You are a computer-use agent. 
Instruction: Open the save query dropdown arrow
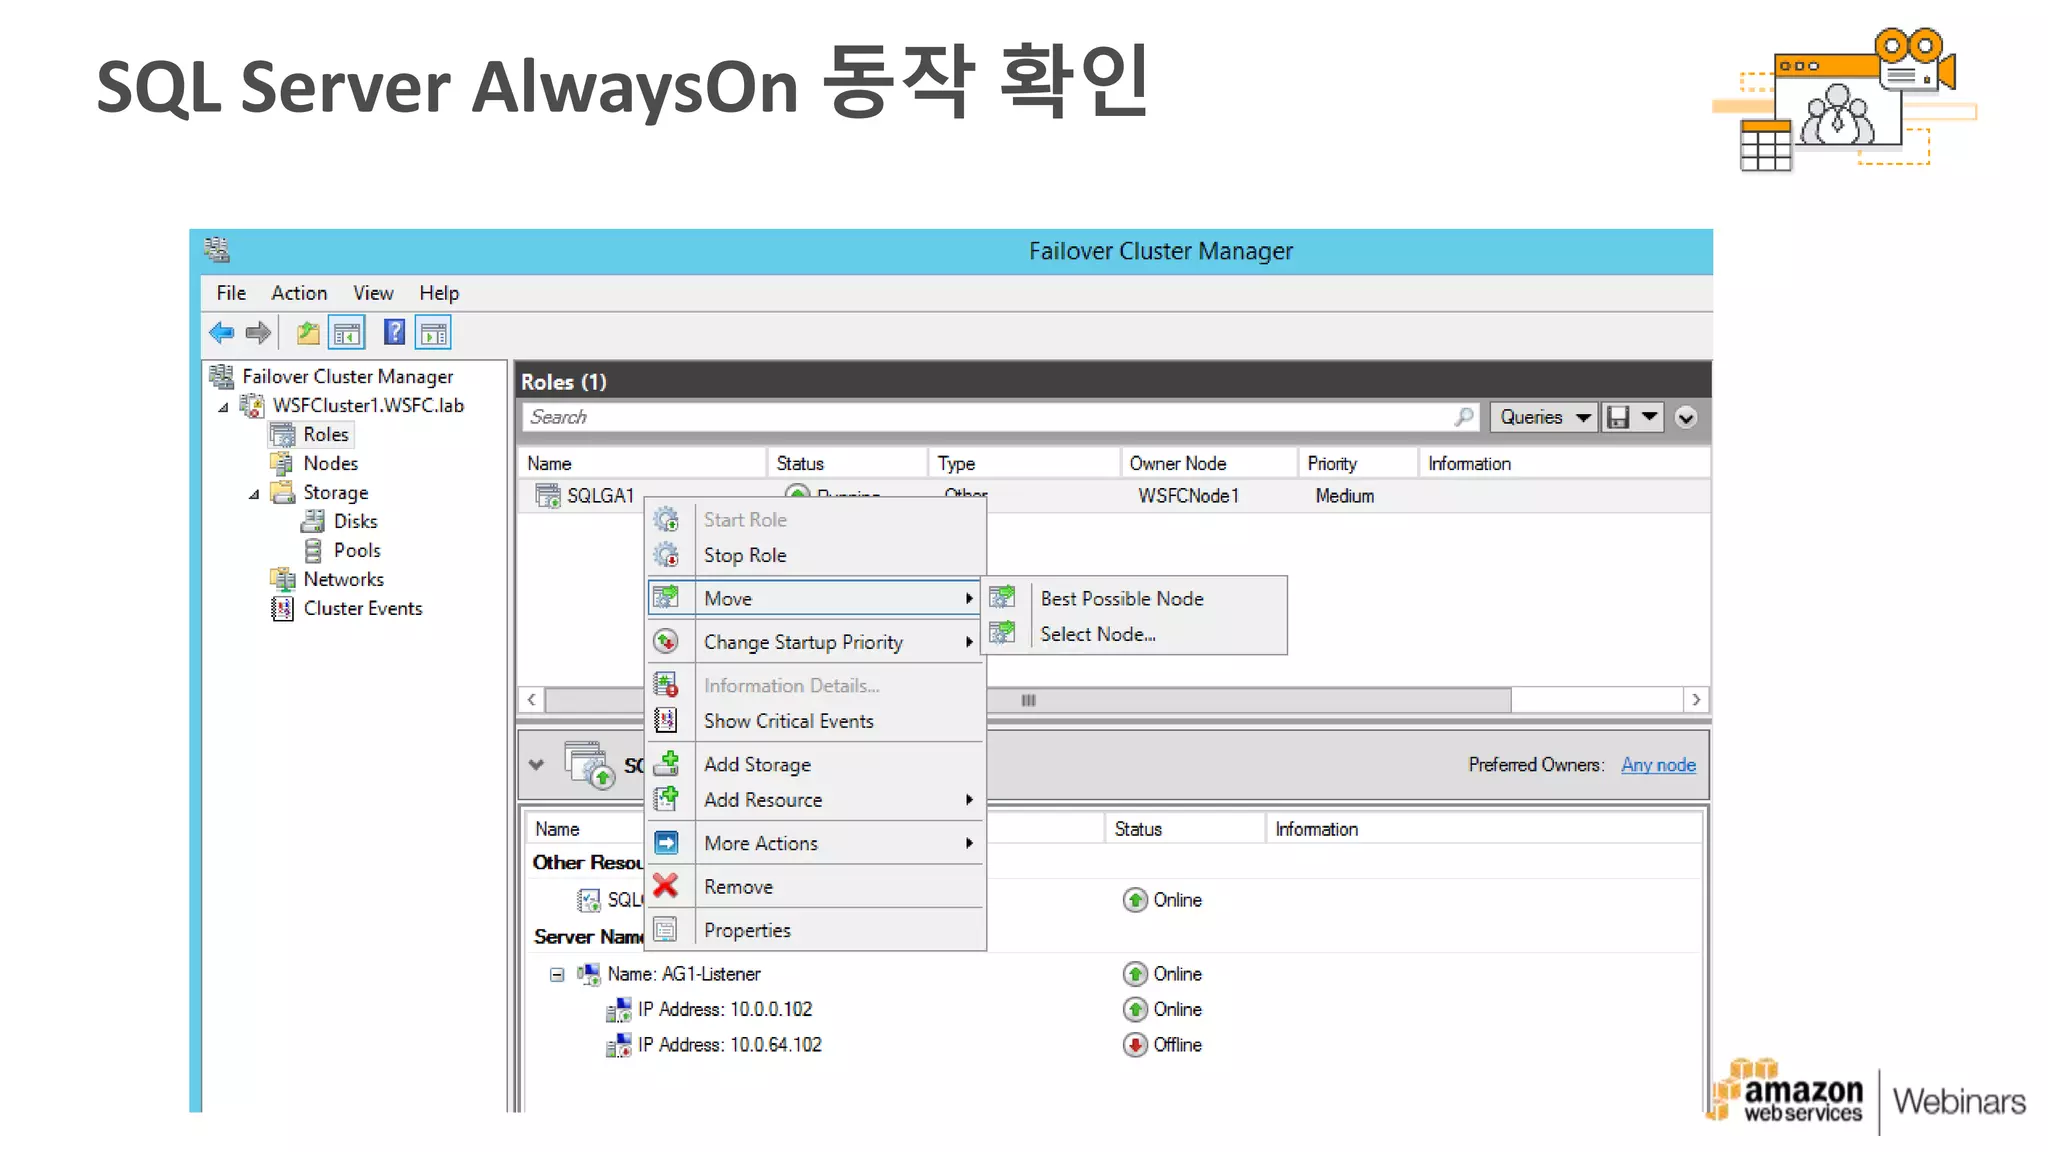coord(1650,417)
